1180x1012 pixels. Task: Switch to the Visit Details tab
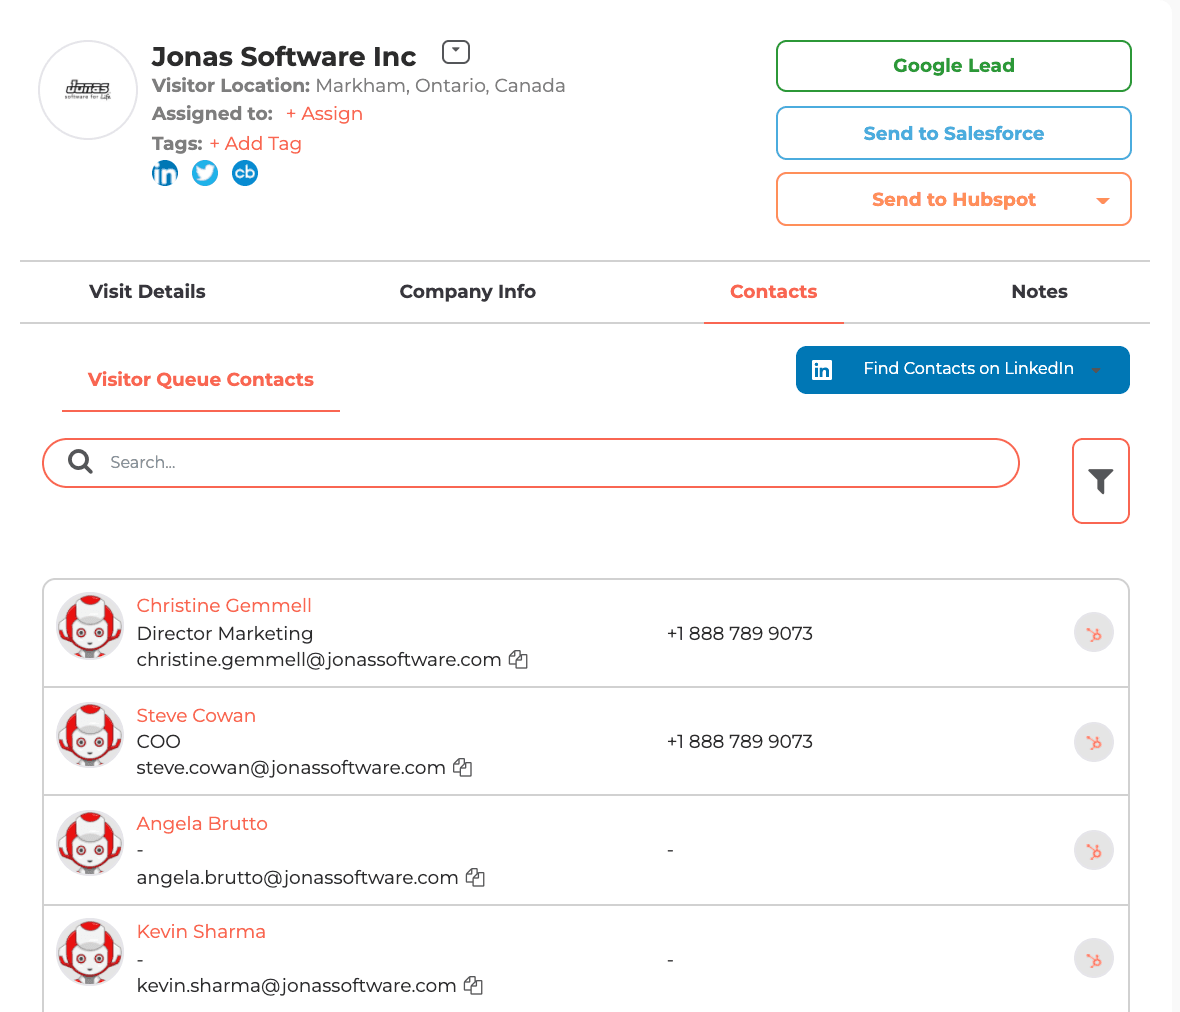click(x=148, y=292)
